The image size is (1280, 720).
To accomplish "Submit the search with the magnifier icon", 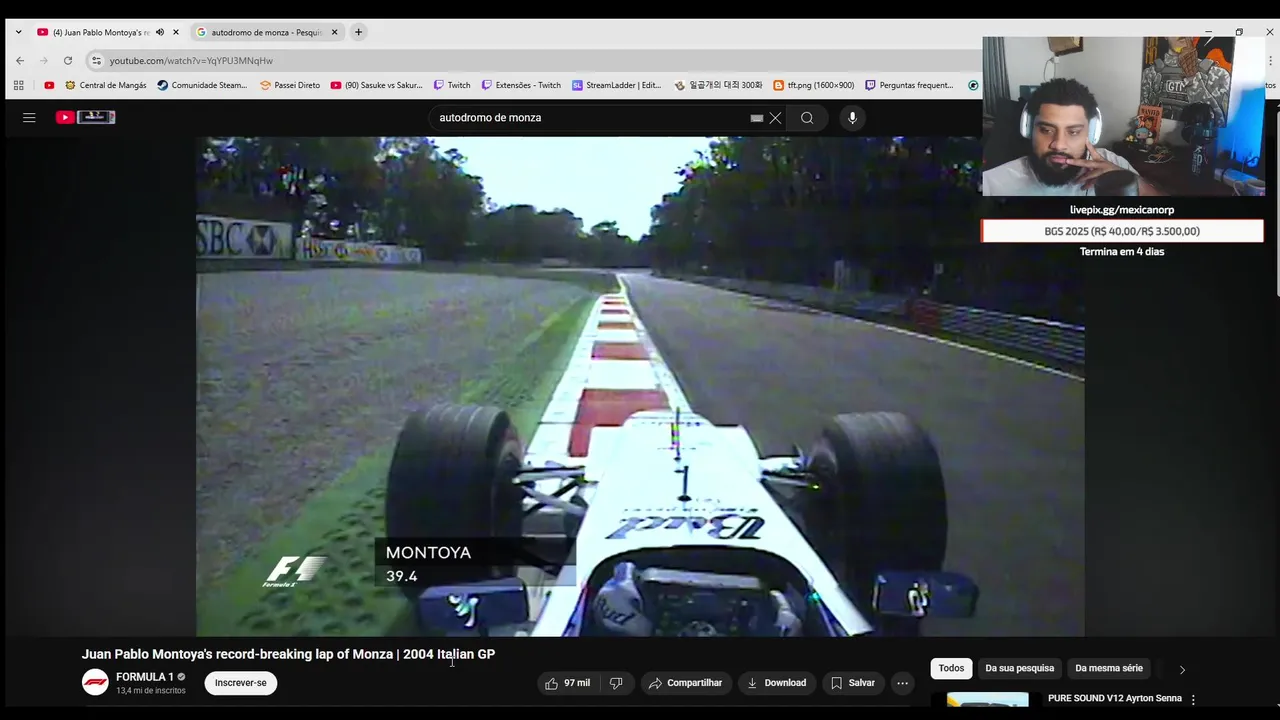I will pyautogui.click(x=807, y=118).
